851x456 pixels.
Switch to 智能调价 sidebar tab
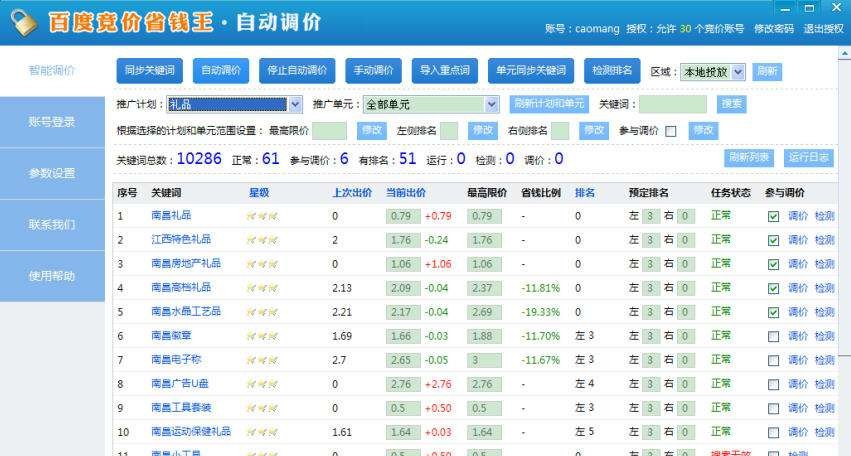coord(52,71)
